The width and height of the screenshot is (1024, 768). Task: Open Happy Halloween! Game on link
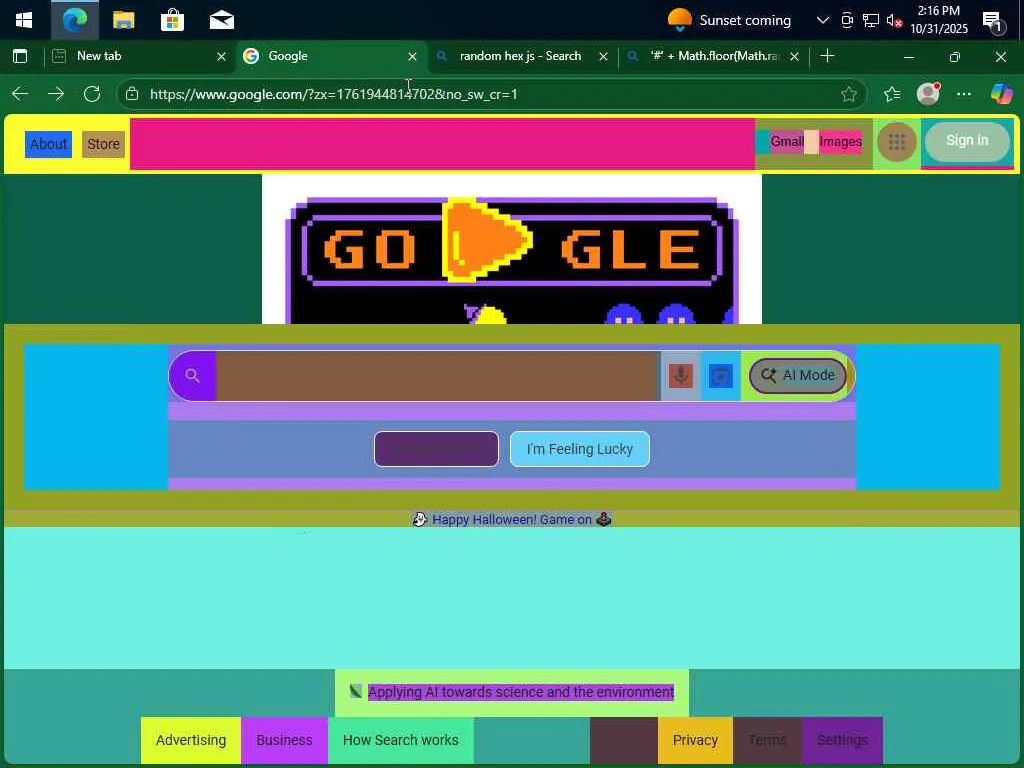tap(512, 520)
